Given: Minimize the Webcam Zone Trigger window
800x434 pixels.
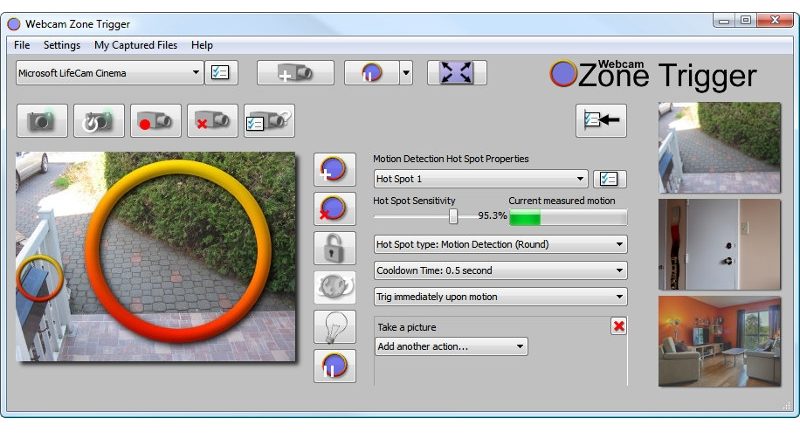Looking at the screenshot, I should click(x=724, y=21).
